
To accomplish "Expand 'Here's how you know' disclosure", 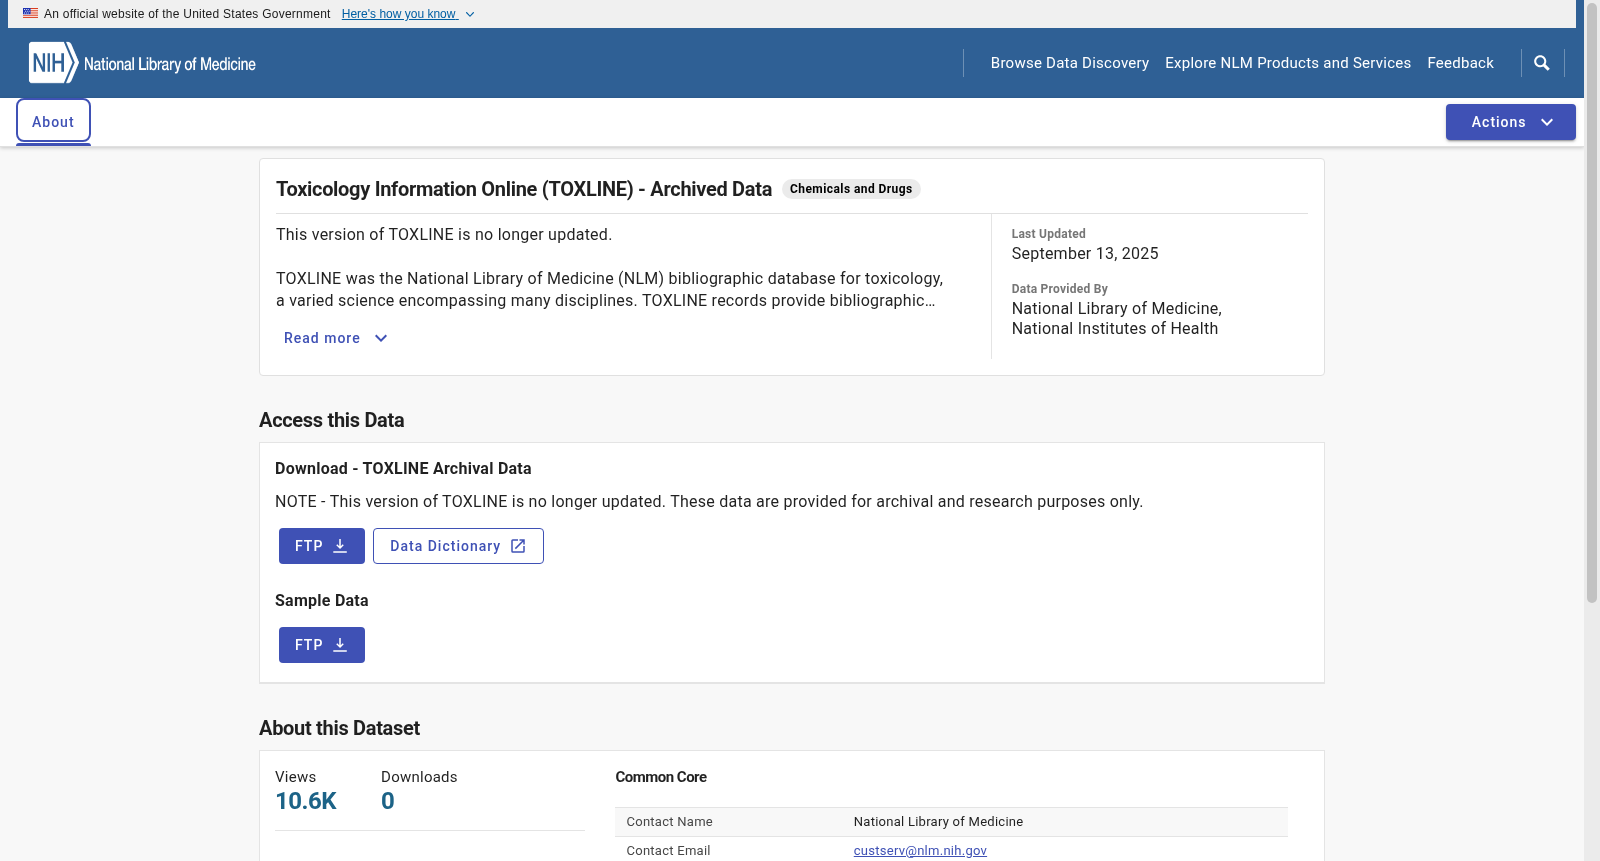I will coord(408,14).
